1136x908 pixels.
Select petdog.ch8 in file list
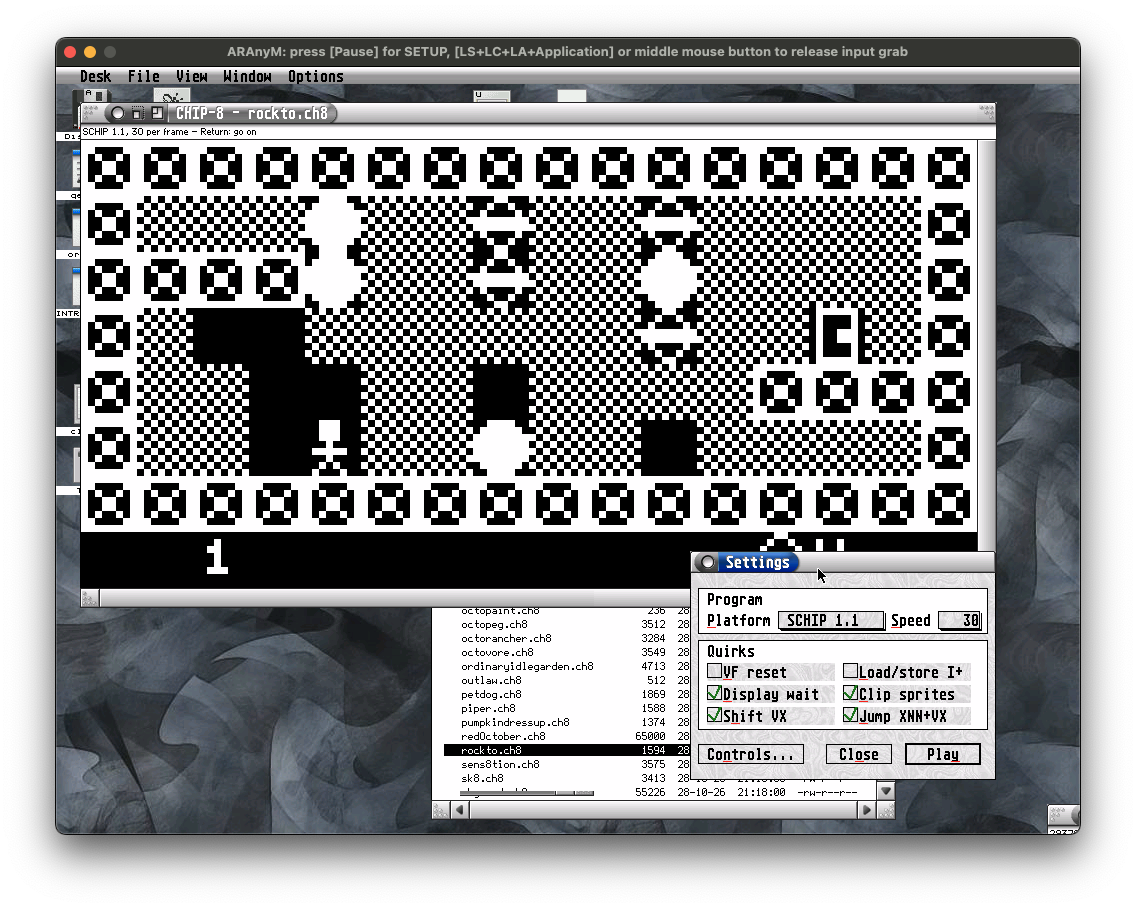(491, 694)
